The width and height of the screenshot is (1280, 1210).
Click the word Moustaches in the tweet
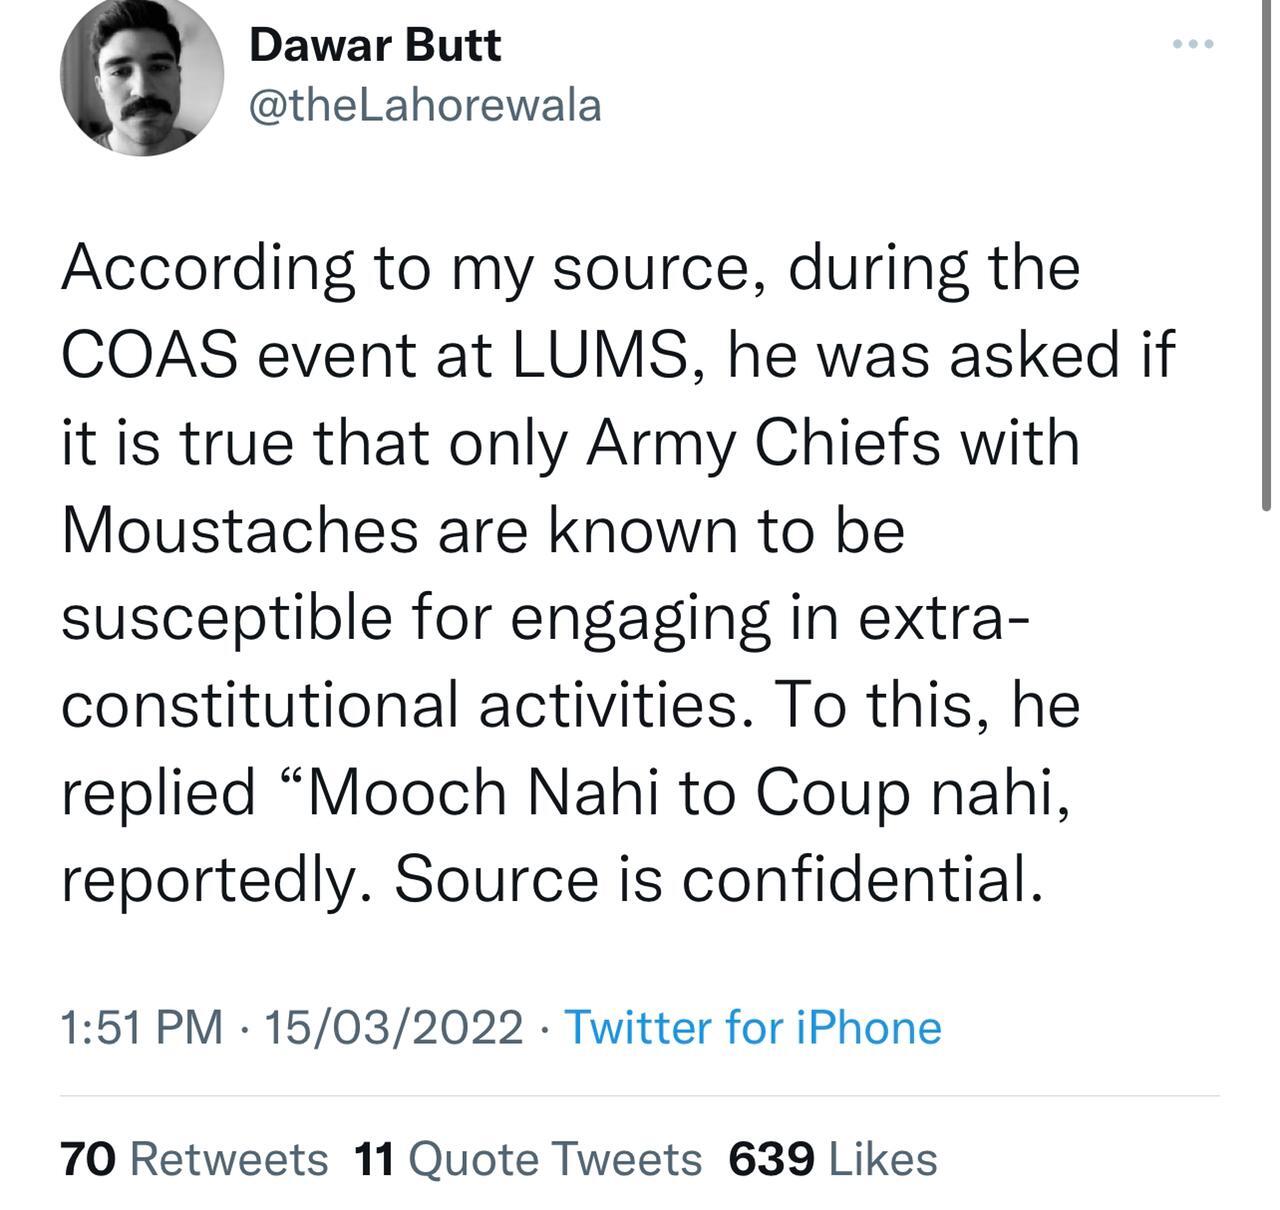click(x=239, y=530)
